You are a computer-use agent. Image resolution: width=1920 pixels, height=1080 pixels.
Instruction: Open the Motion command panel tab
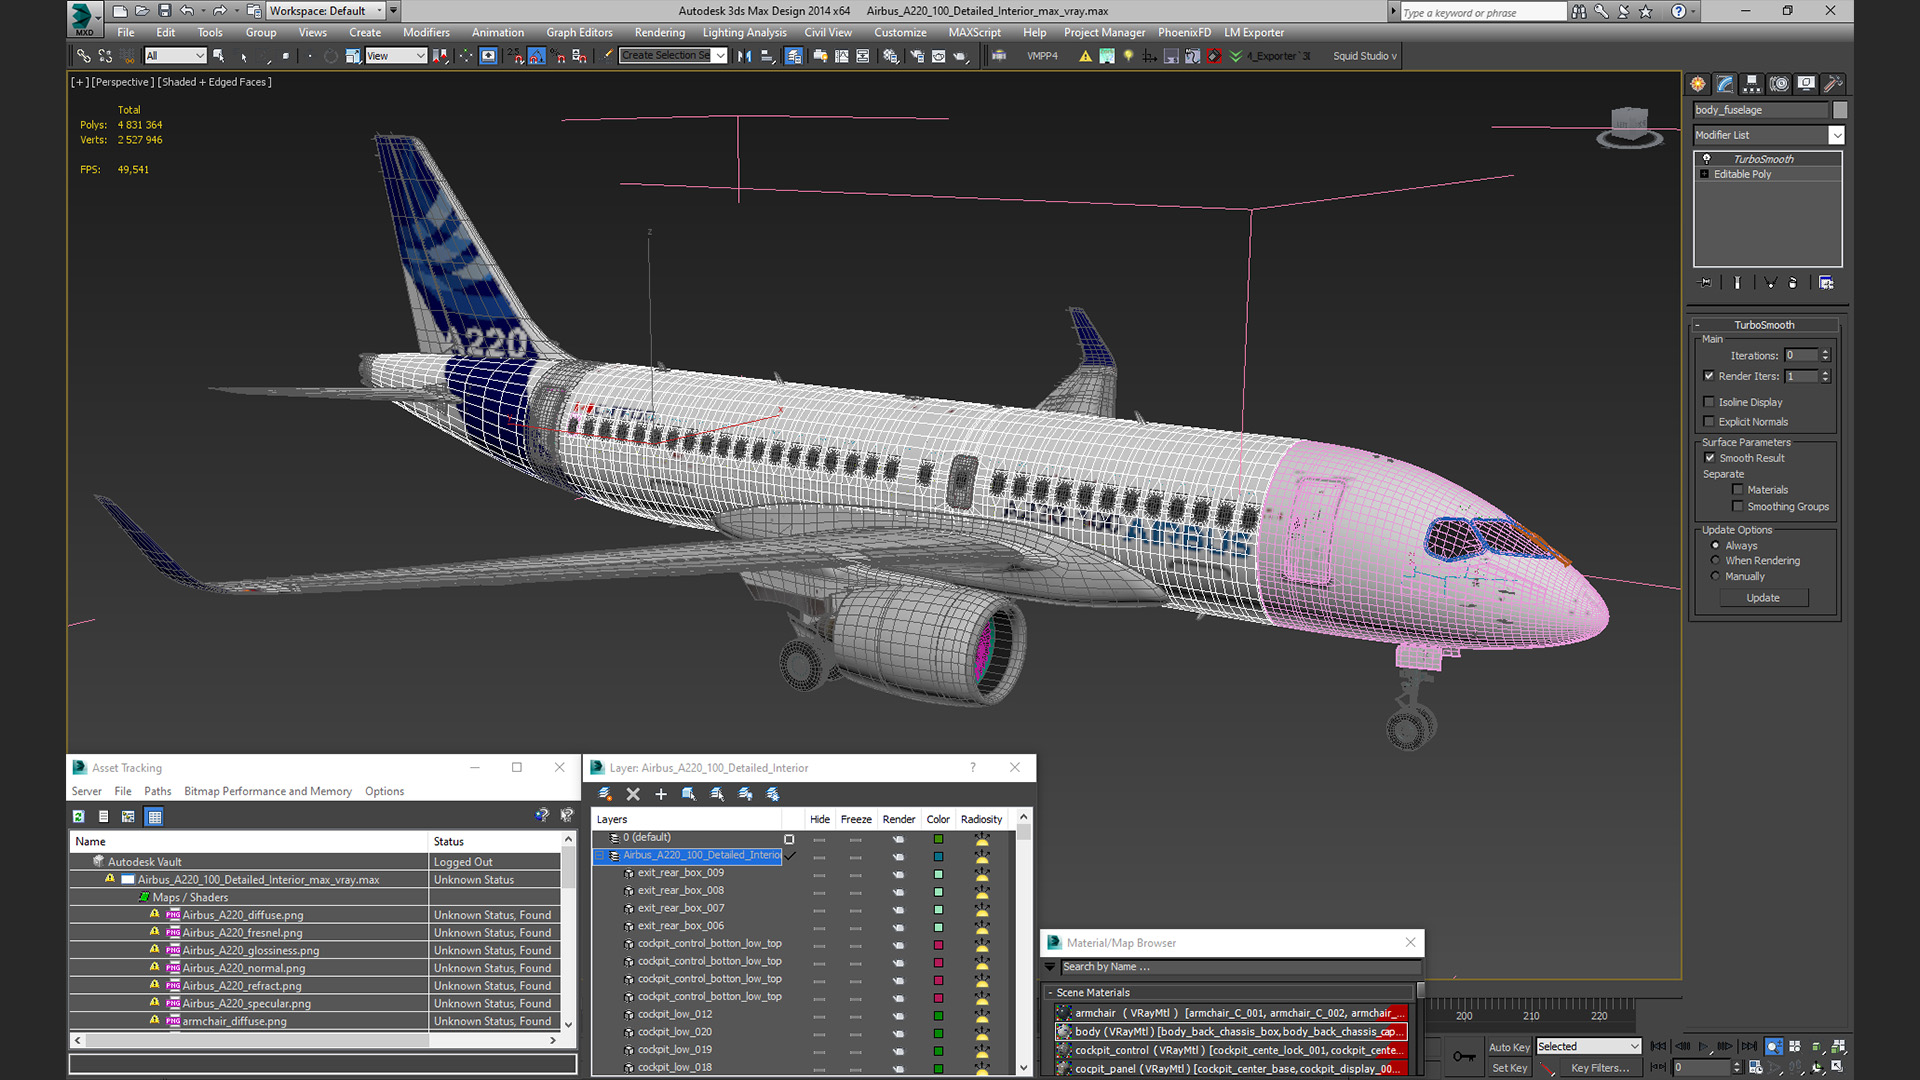coord(1779,84)
